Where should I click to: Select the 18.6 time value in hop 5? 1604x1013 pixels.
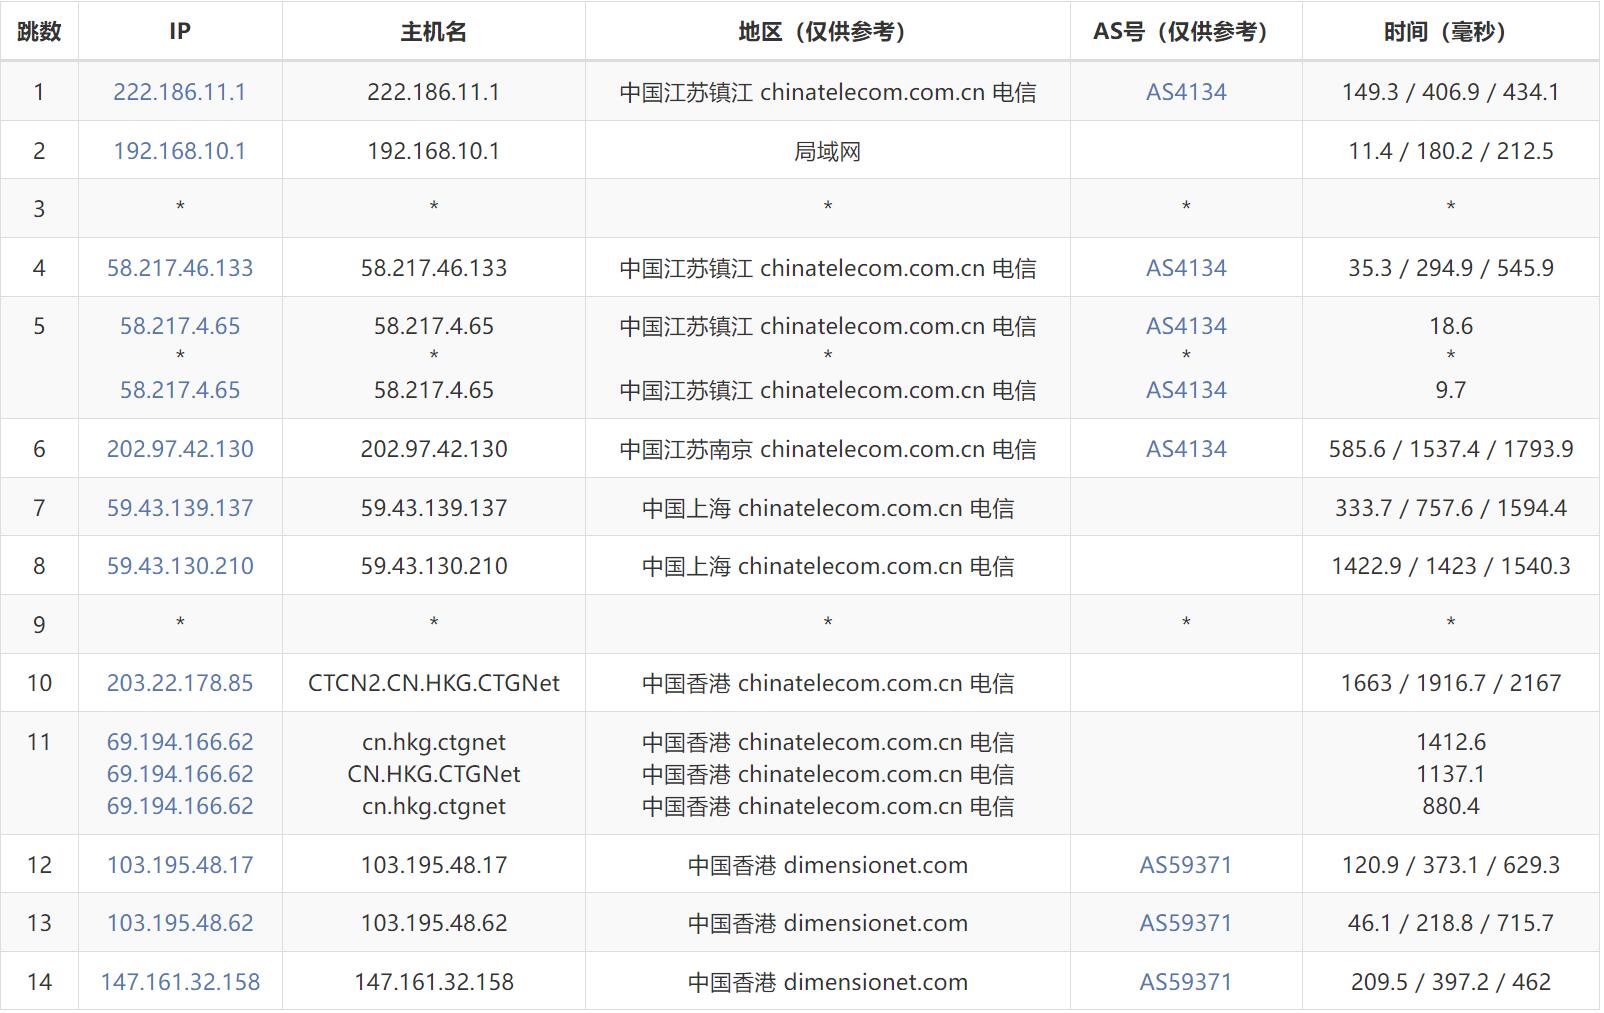pyautogui.click(x=1451, y=326)
